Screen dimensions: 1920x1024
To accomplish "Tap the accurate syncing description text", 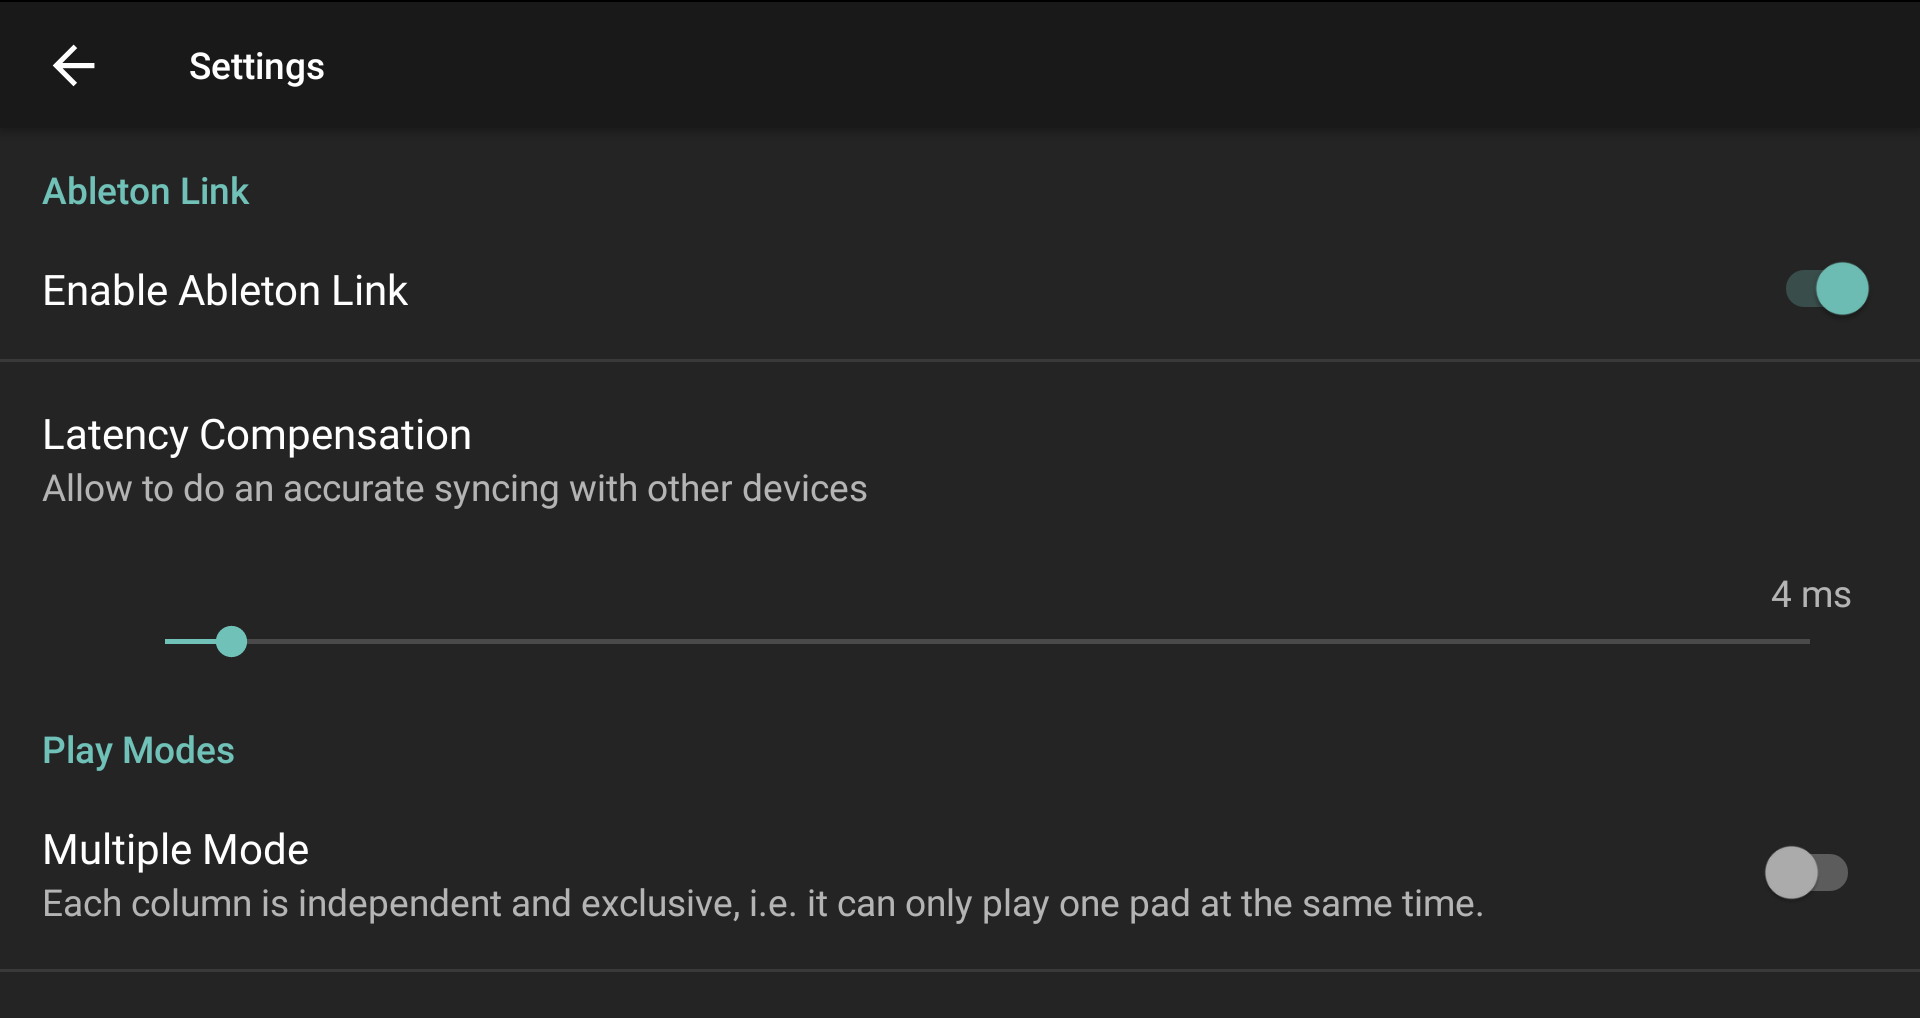I will 455,489.
